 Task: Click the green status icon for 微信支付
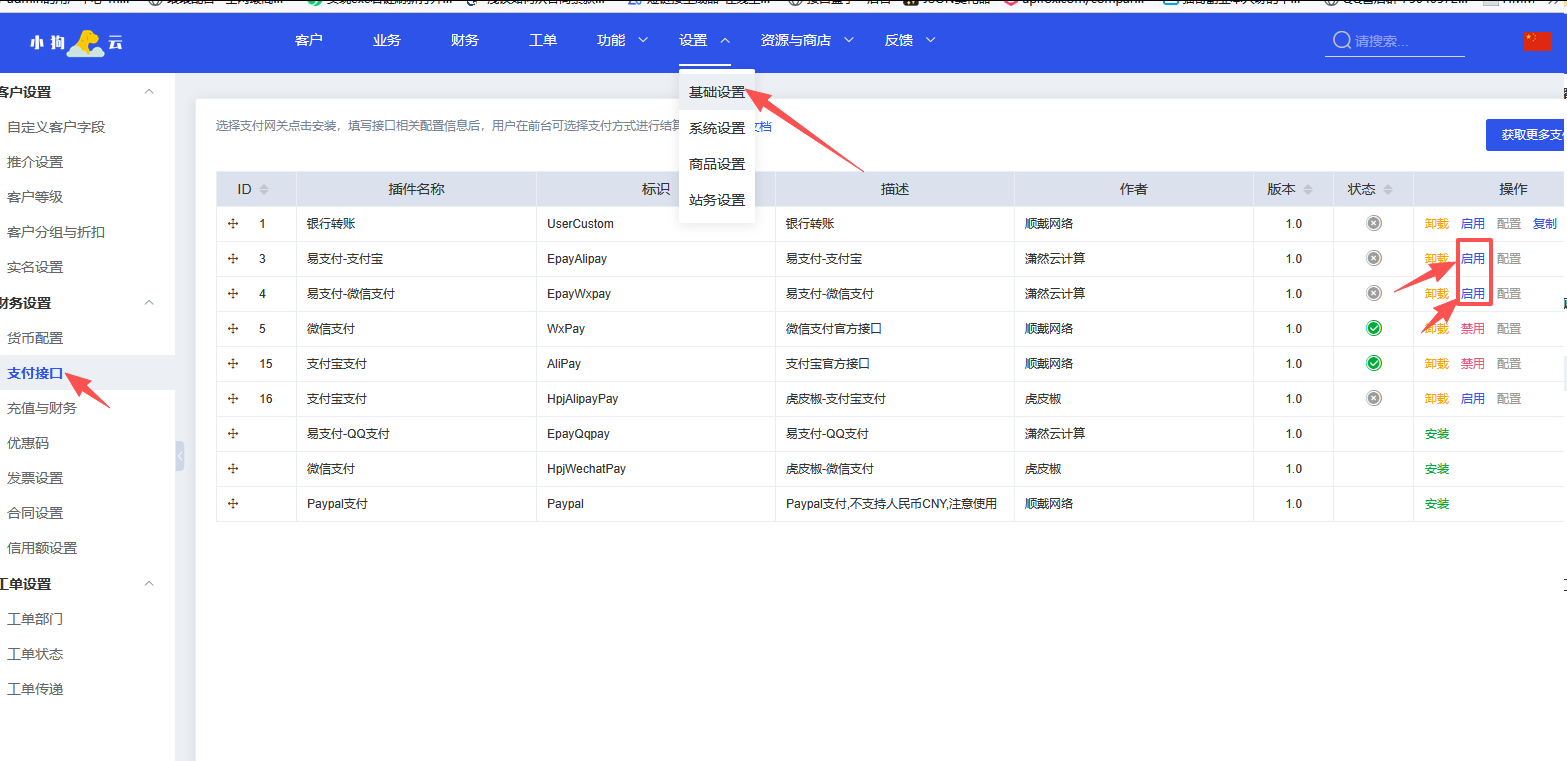1372,328
